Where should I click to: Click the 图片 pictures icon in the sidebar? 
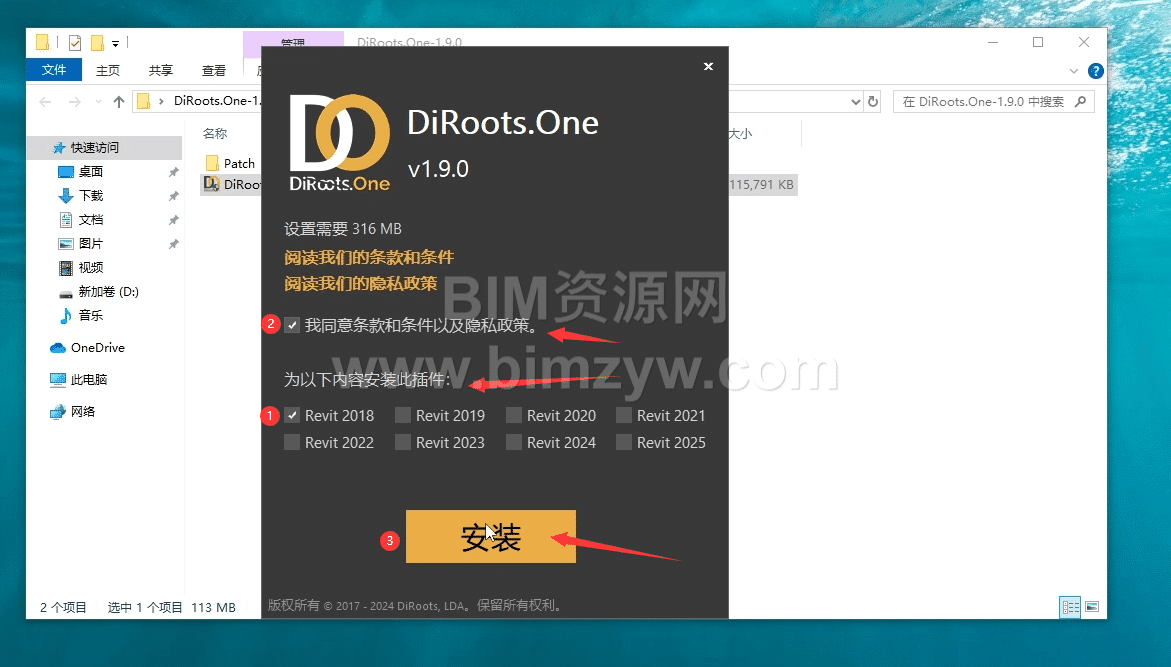(x=66, y=243)
